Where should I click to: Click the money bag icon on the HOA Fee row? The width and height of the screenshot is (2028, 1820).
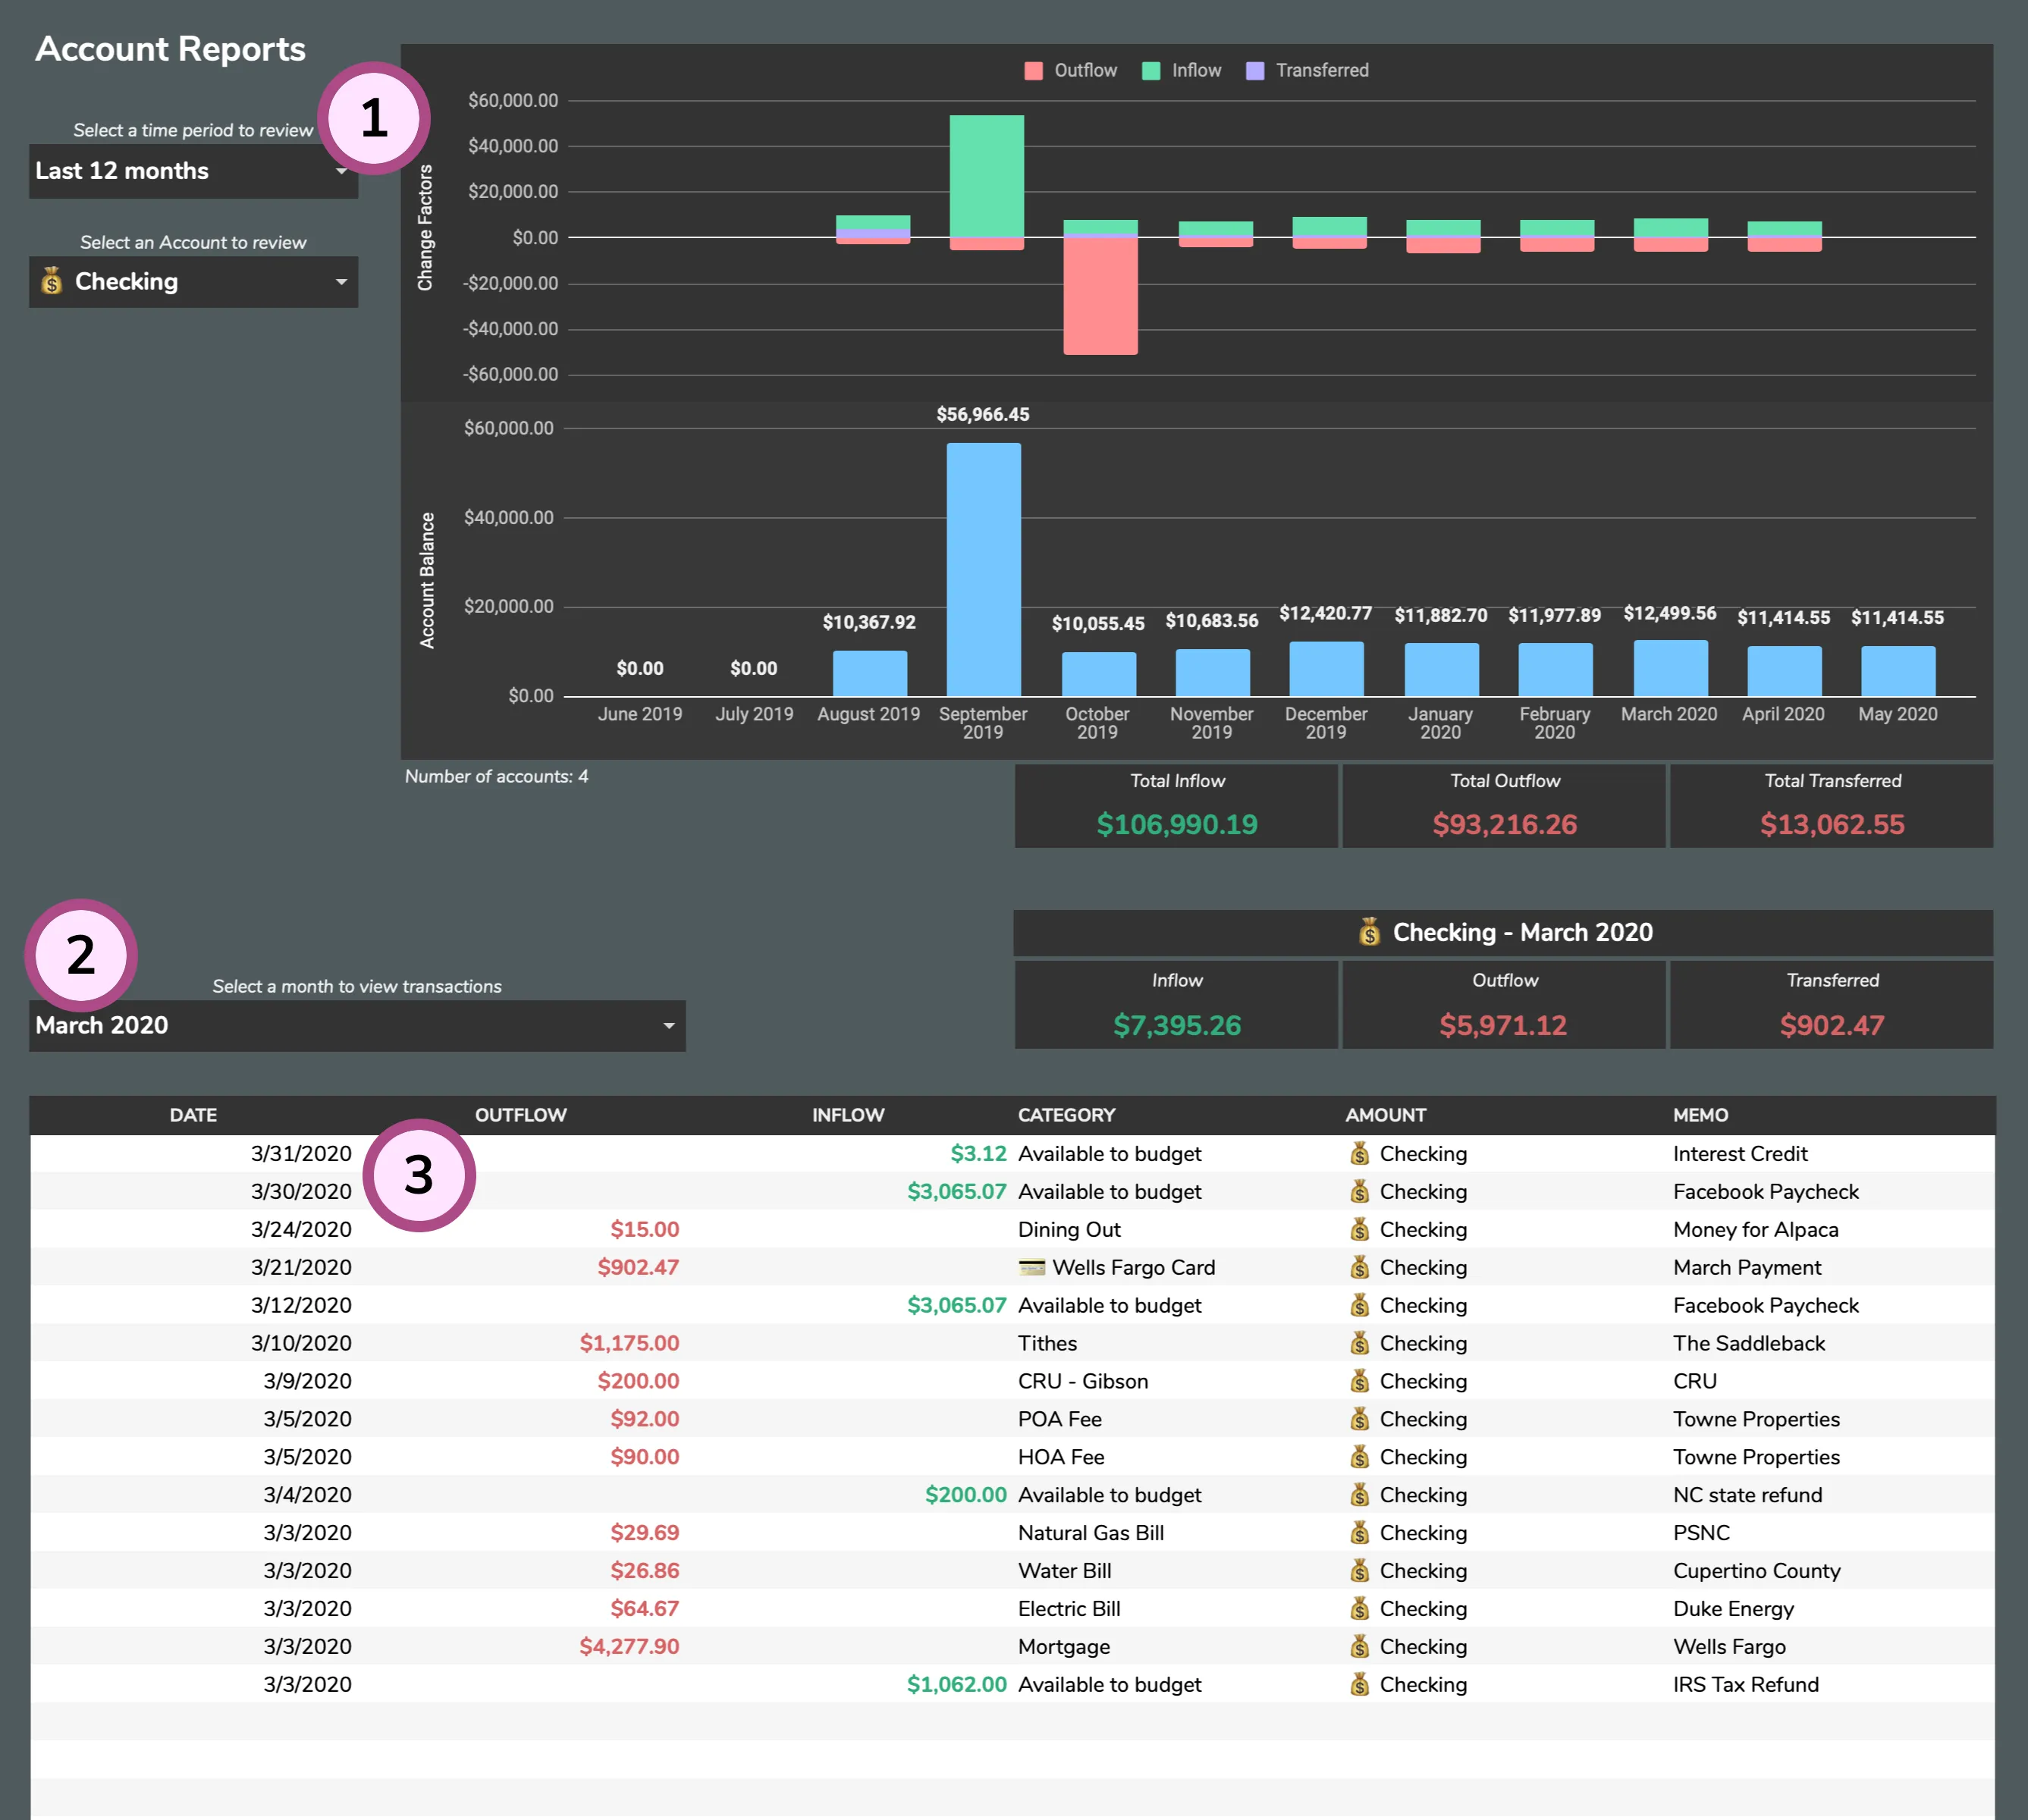1360,1457
